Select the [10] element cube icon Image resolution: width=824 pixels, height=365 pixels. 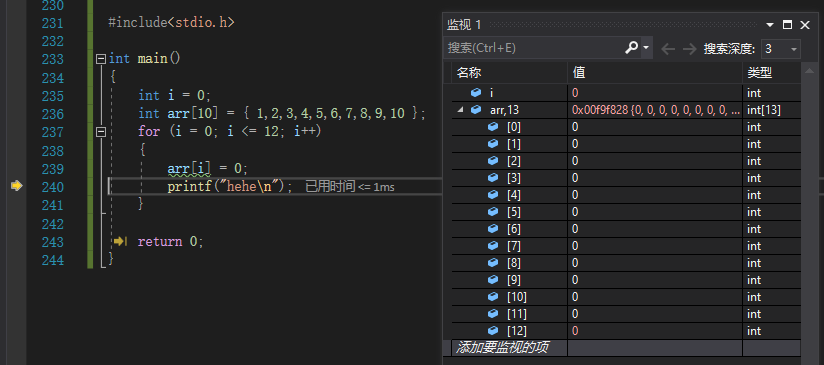coord(493,297)
